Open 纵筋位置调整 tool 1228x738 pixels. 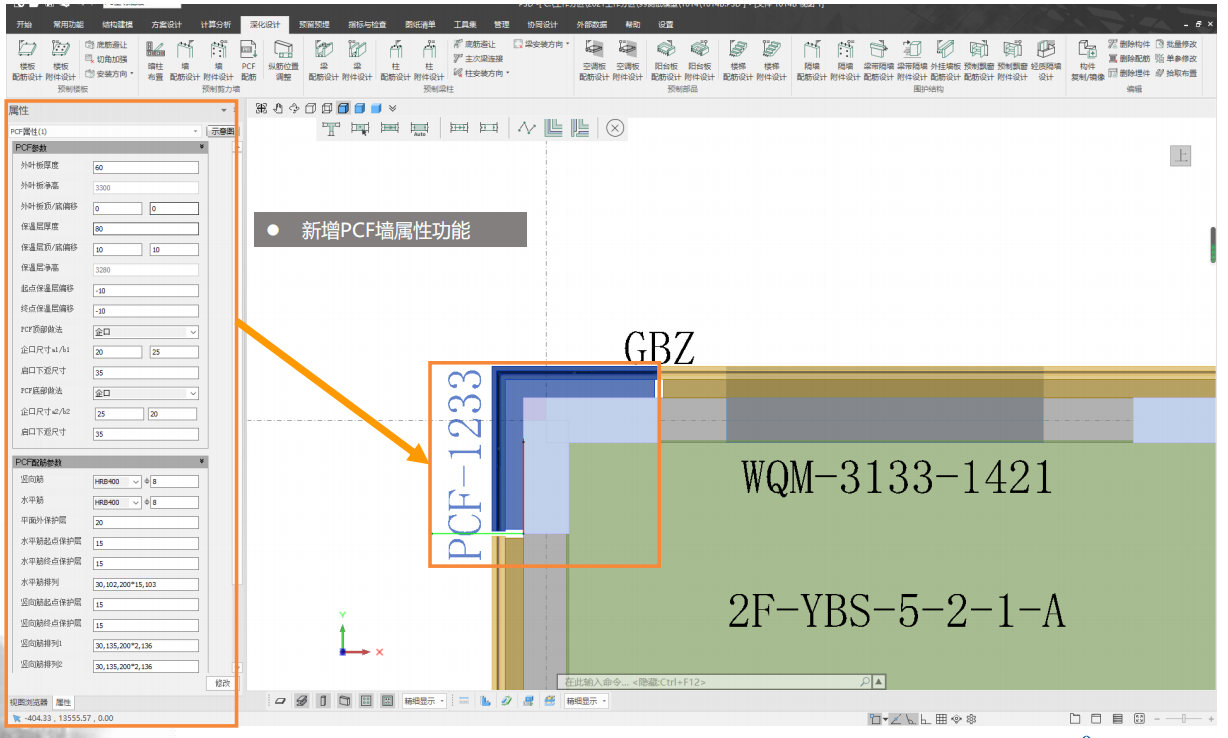pyautogui.click(x=283, y=60)
